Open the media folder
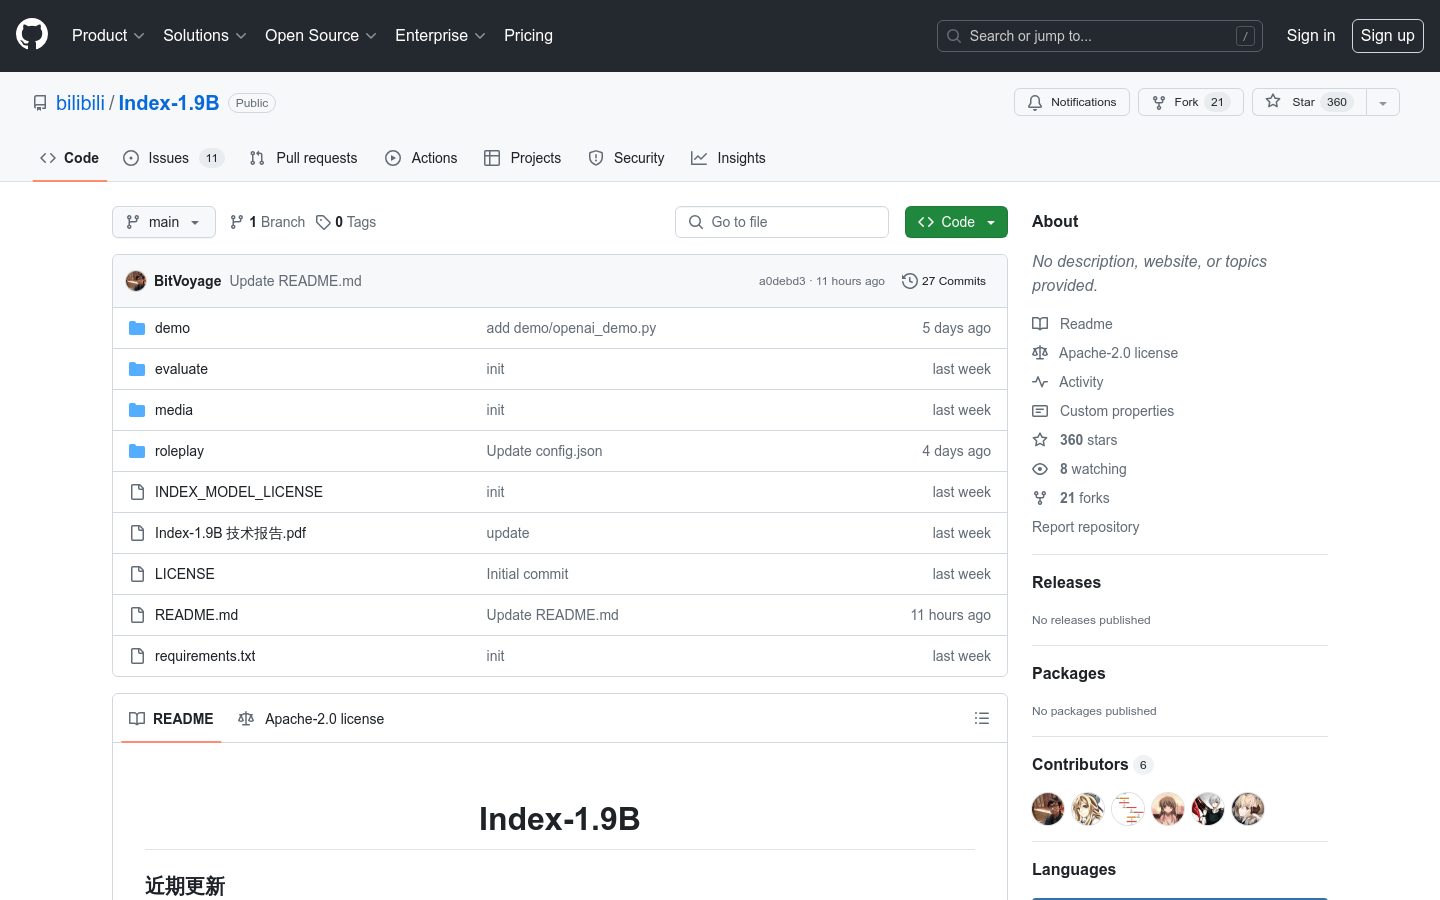This screenshot has height=900, width=1440. (174, 410)
